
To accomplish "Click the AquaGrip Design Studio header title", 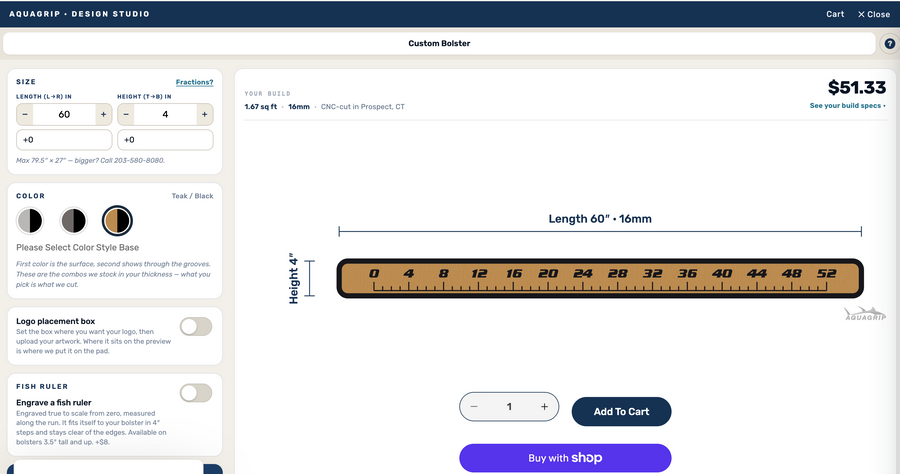I will pyautogui.click(x=79, y=14).
